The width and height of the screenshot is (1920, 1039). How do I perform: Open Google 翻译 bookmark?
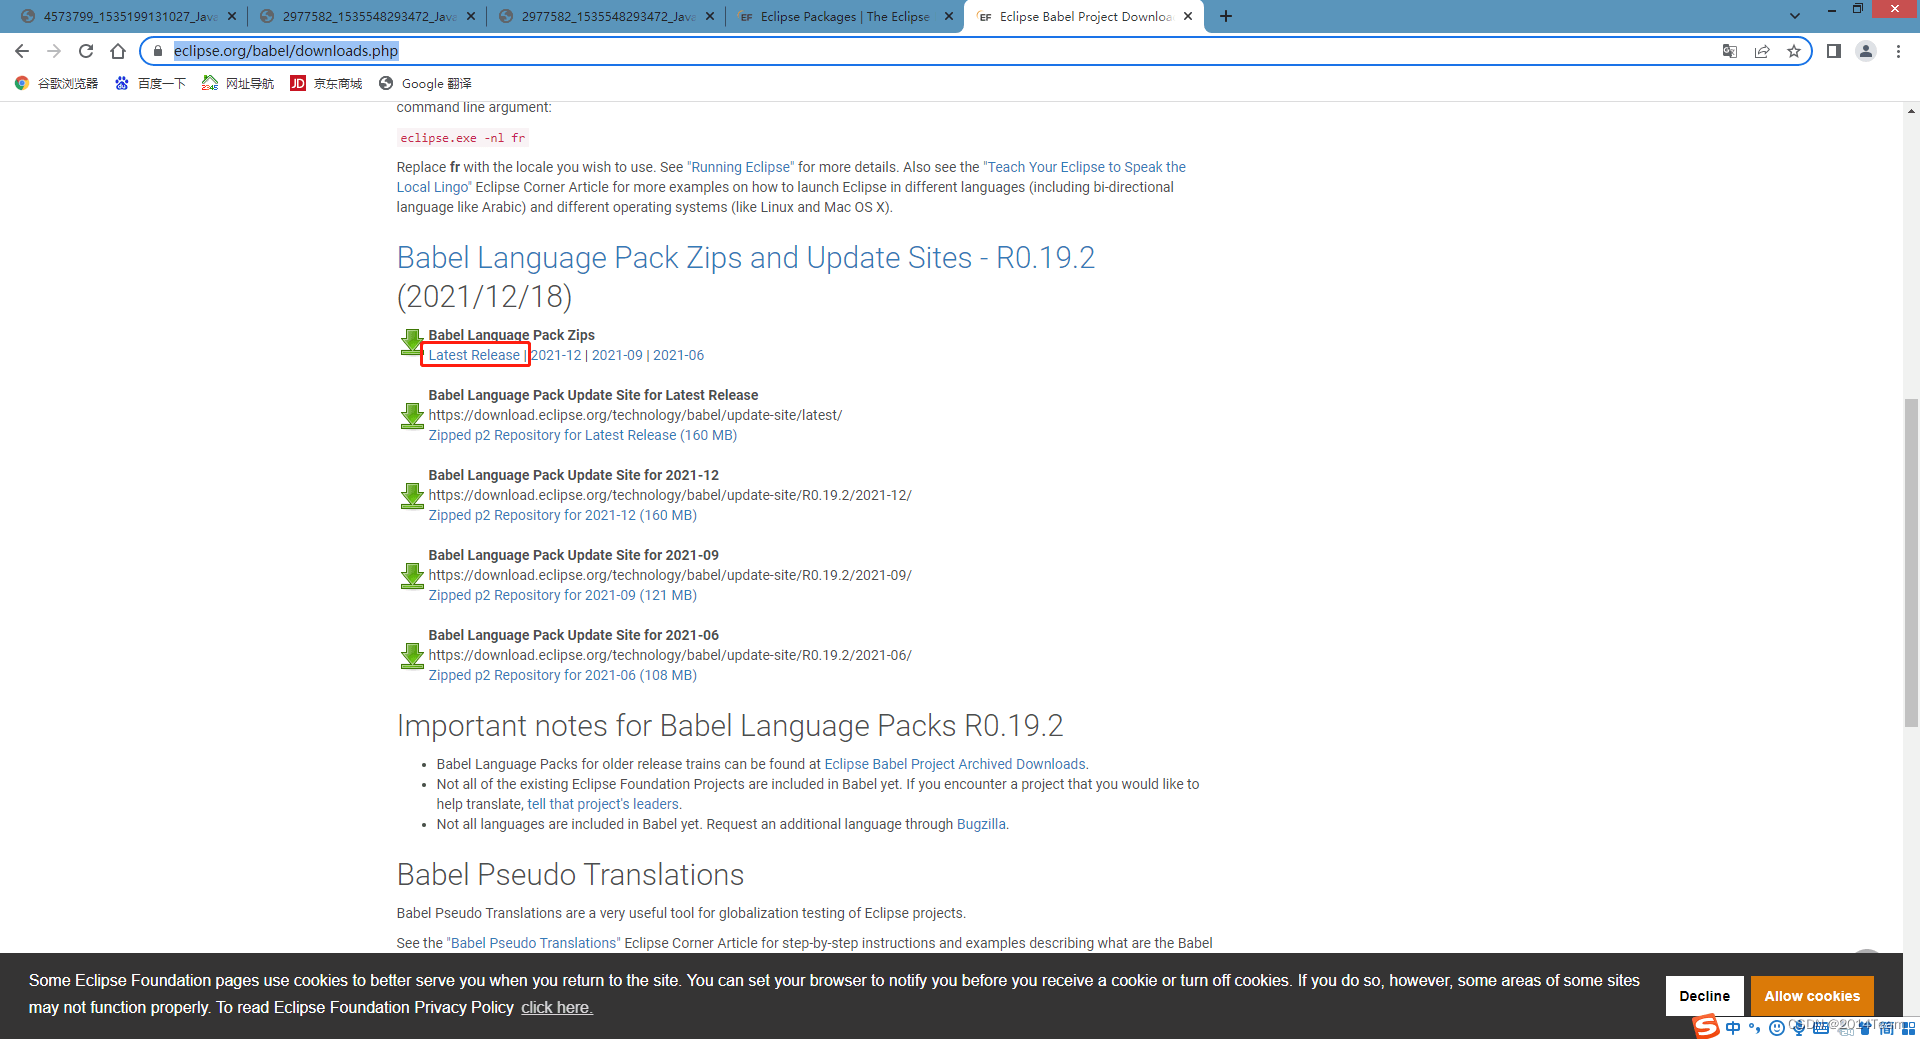(426, 84)
